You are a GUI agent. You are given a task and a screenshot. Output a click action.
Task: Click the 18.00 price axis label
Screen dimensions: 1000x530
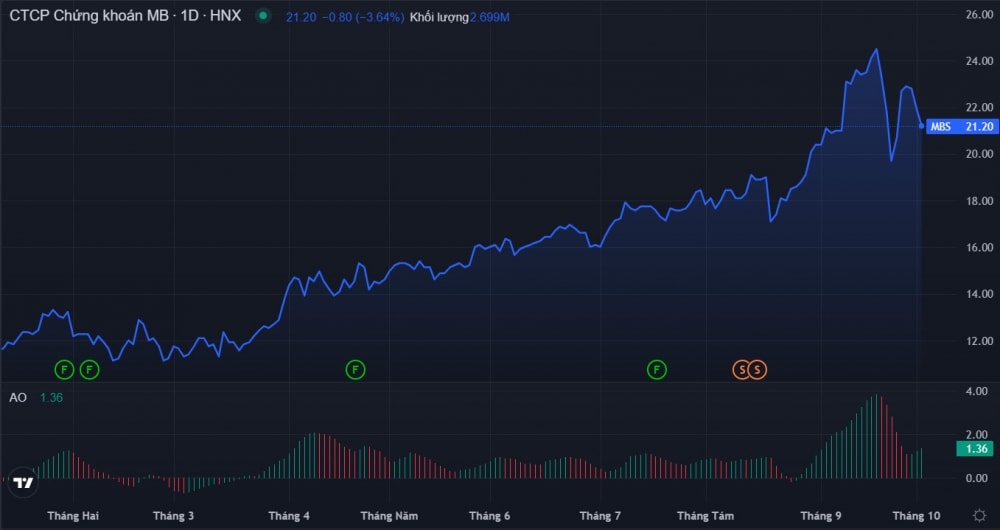point(980,201)
